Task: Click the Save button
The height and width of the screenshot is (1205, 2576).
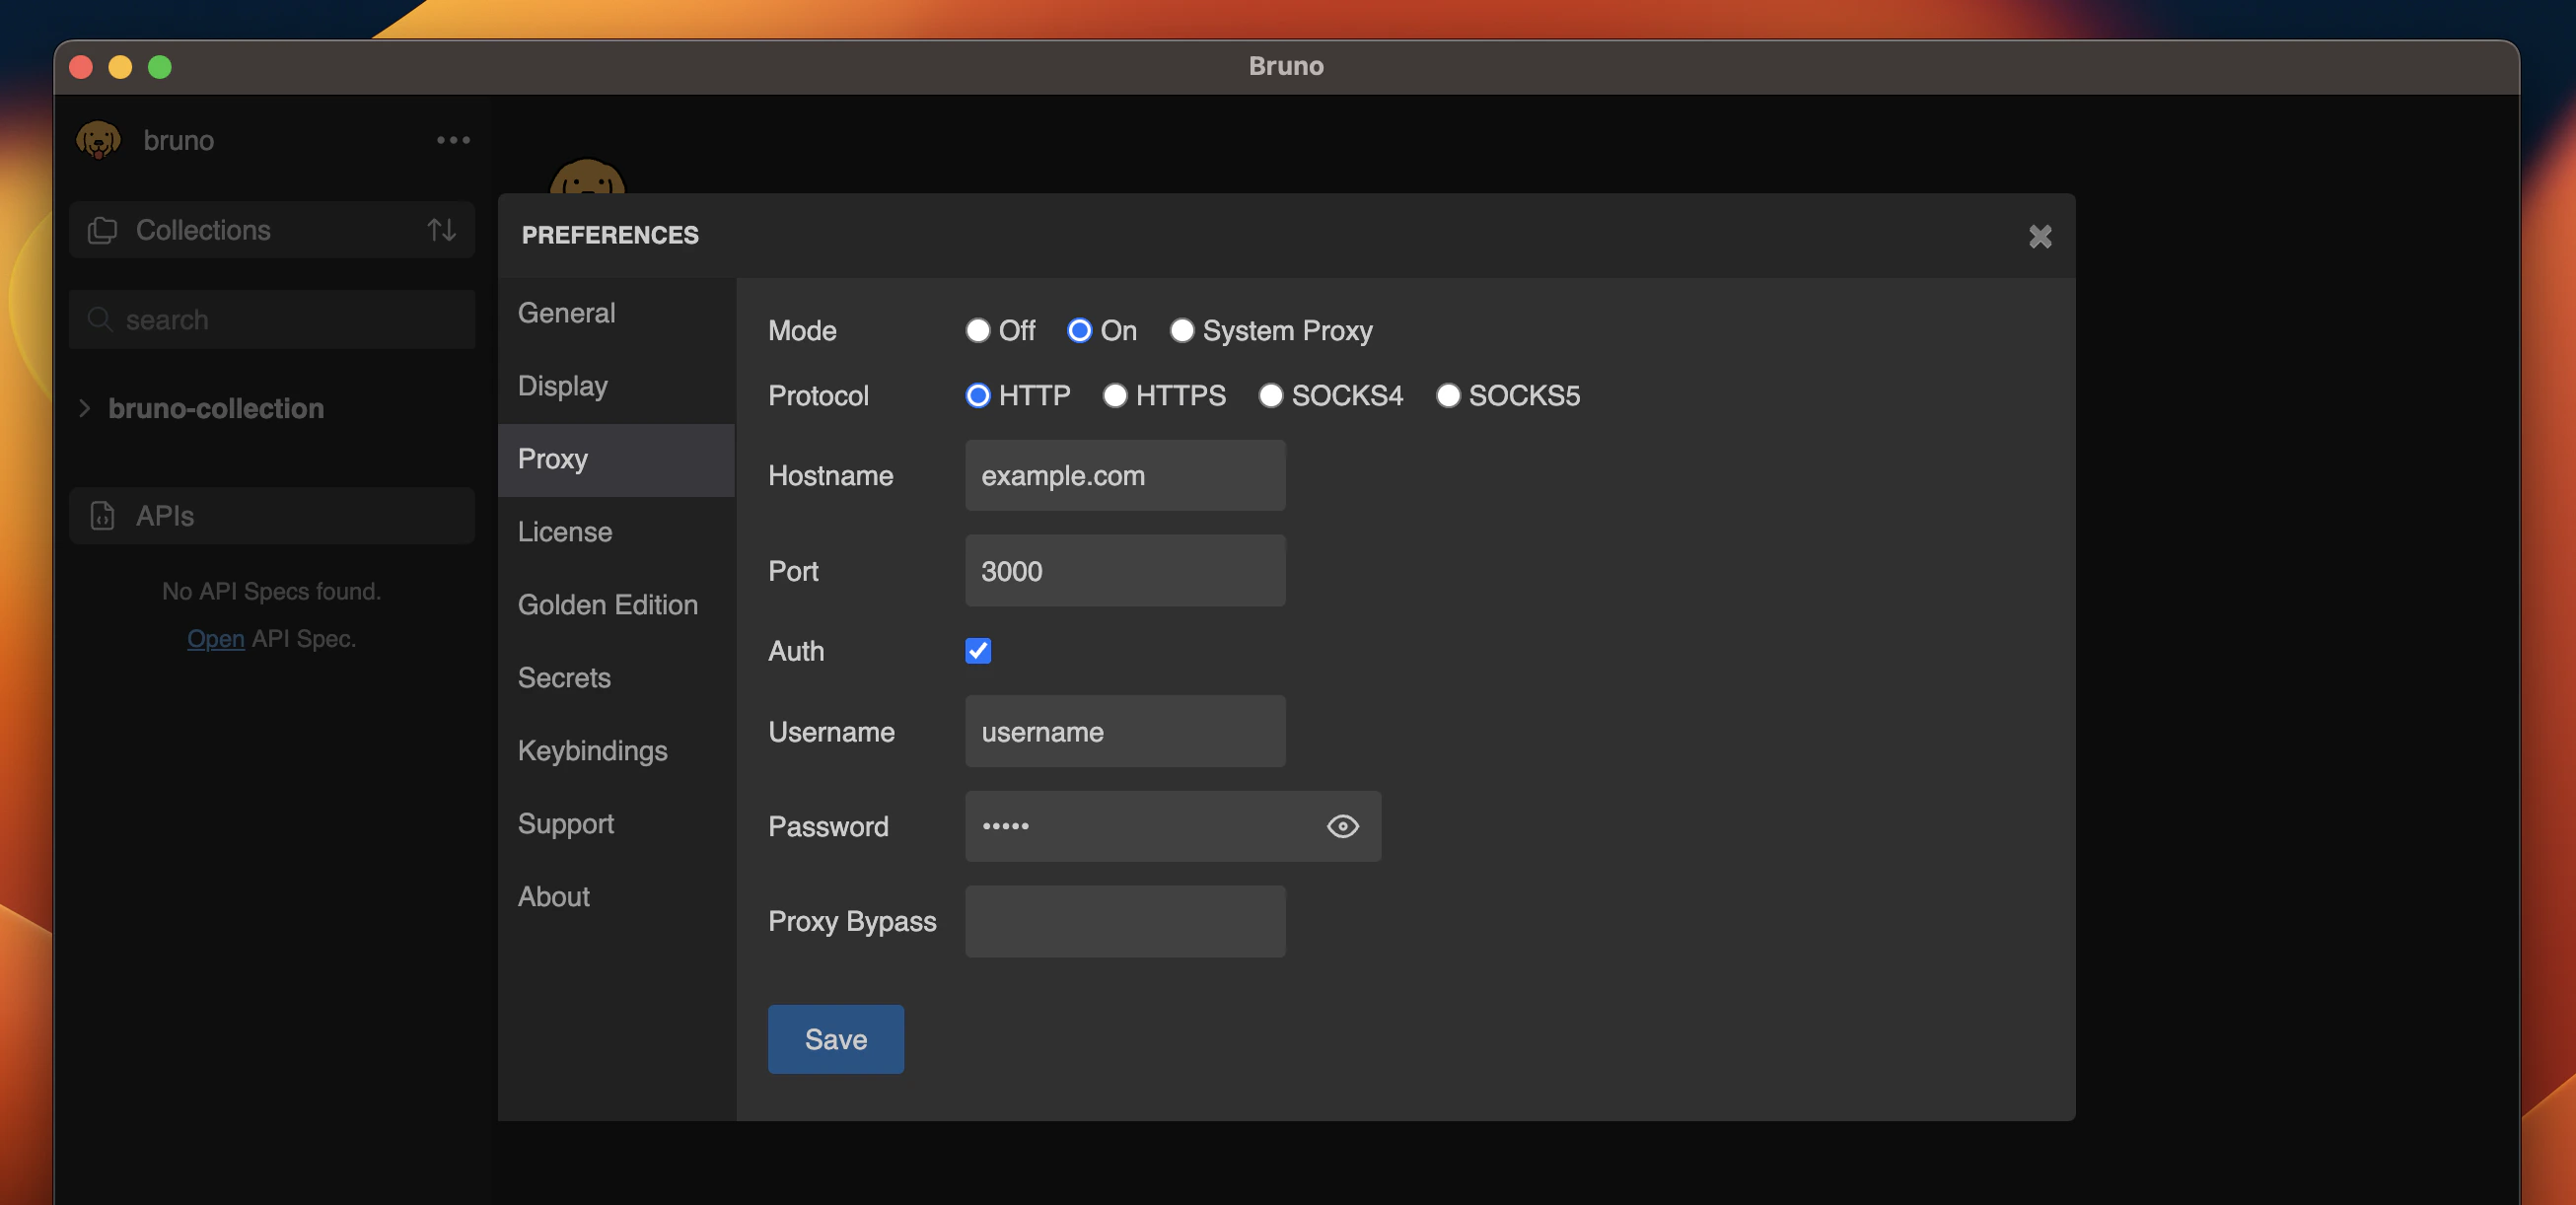Action: click(835, 1039)
